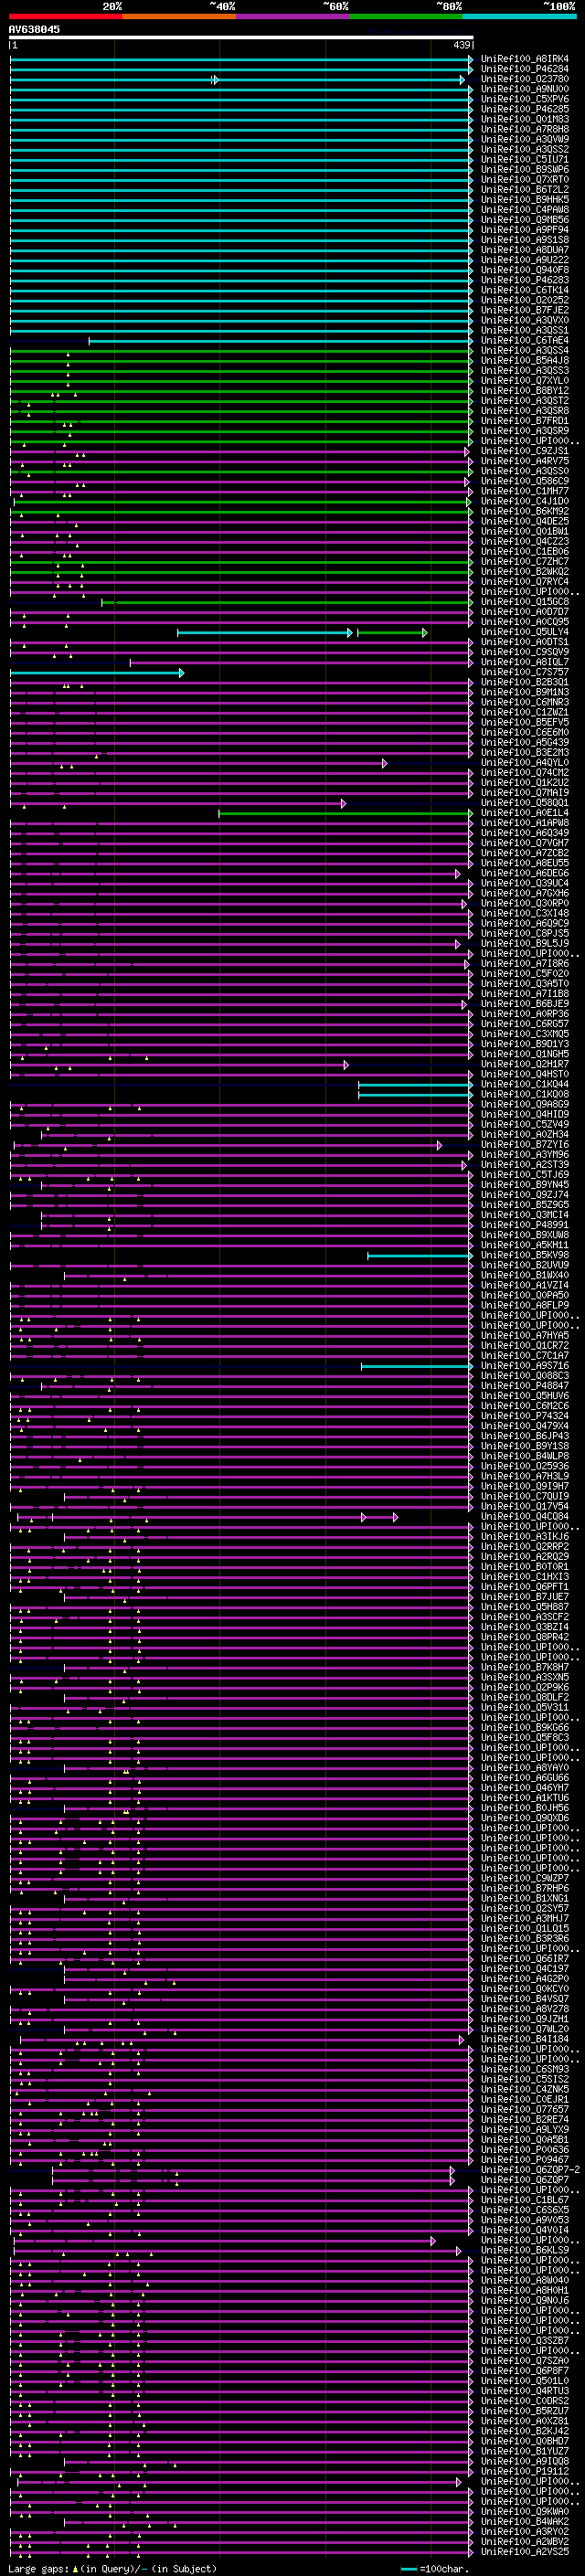Click the white query sequence bar
The image size is (585, 2576).
[240, 37]
